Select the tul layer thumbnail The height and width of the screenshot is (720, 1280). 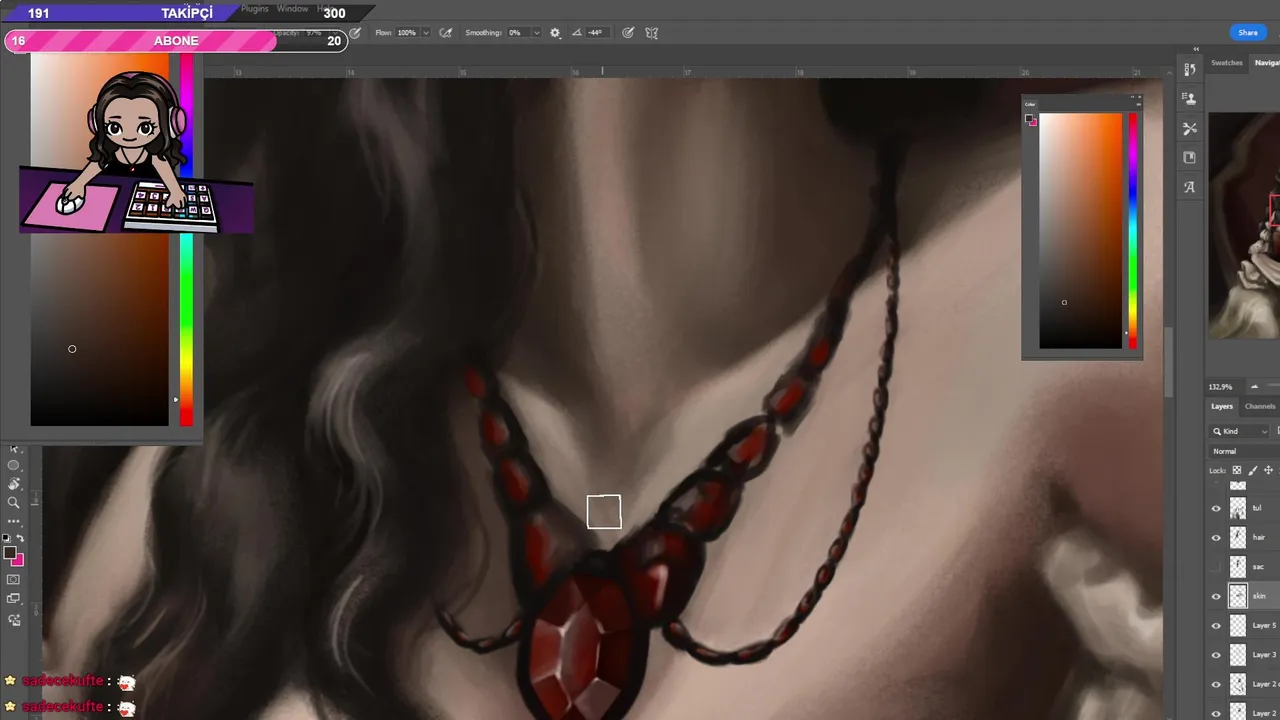pos(1238,508)
